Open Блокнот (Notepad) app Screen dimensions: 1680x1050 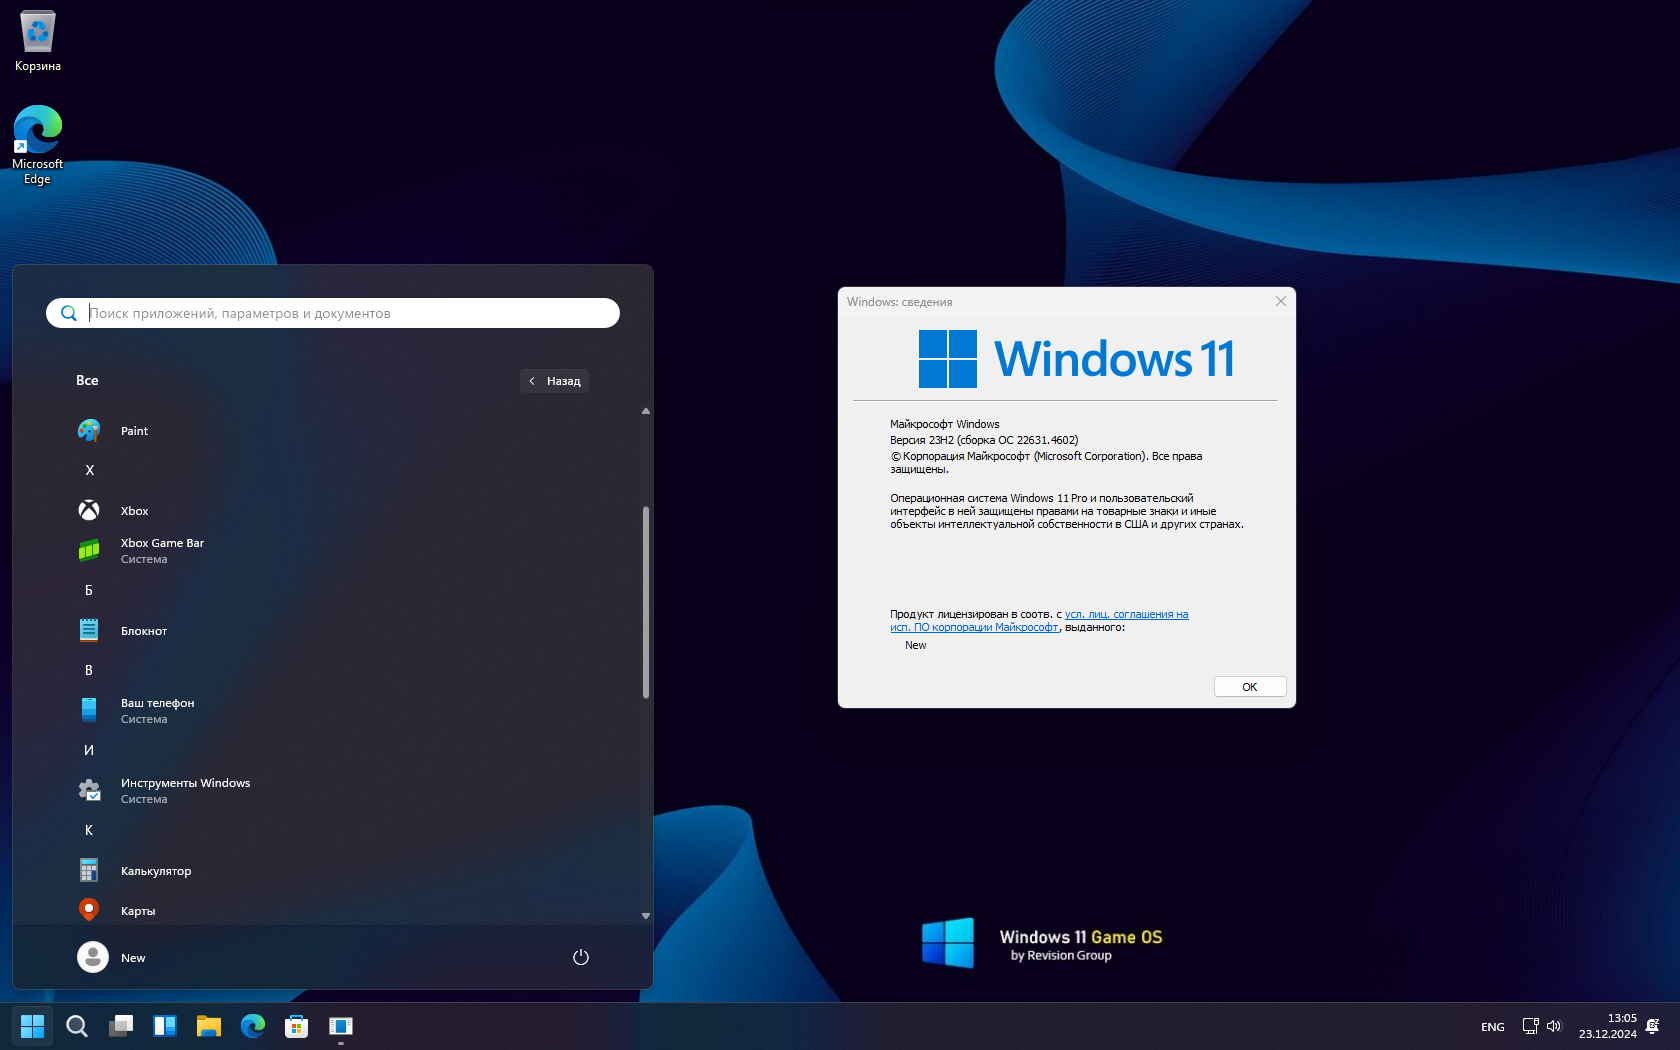coord(143,631)
